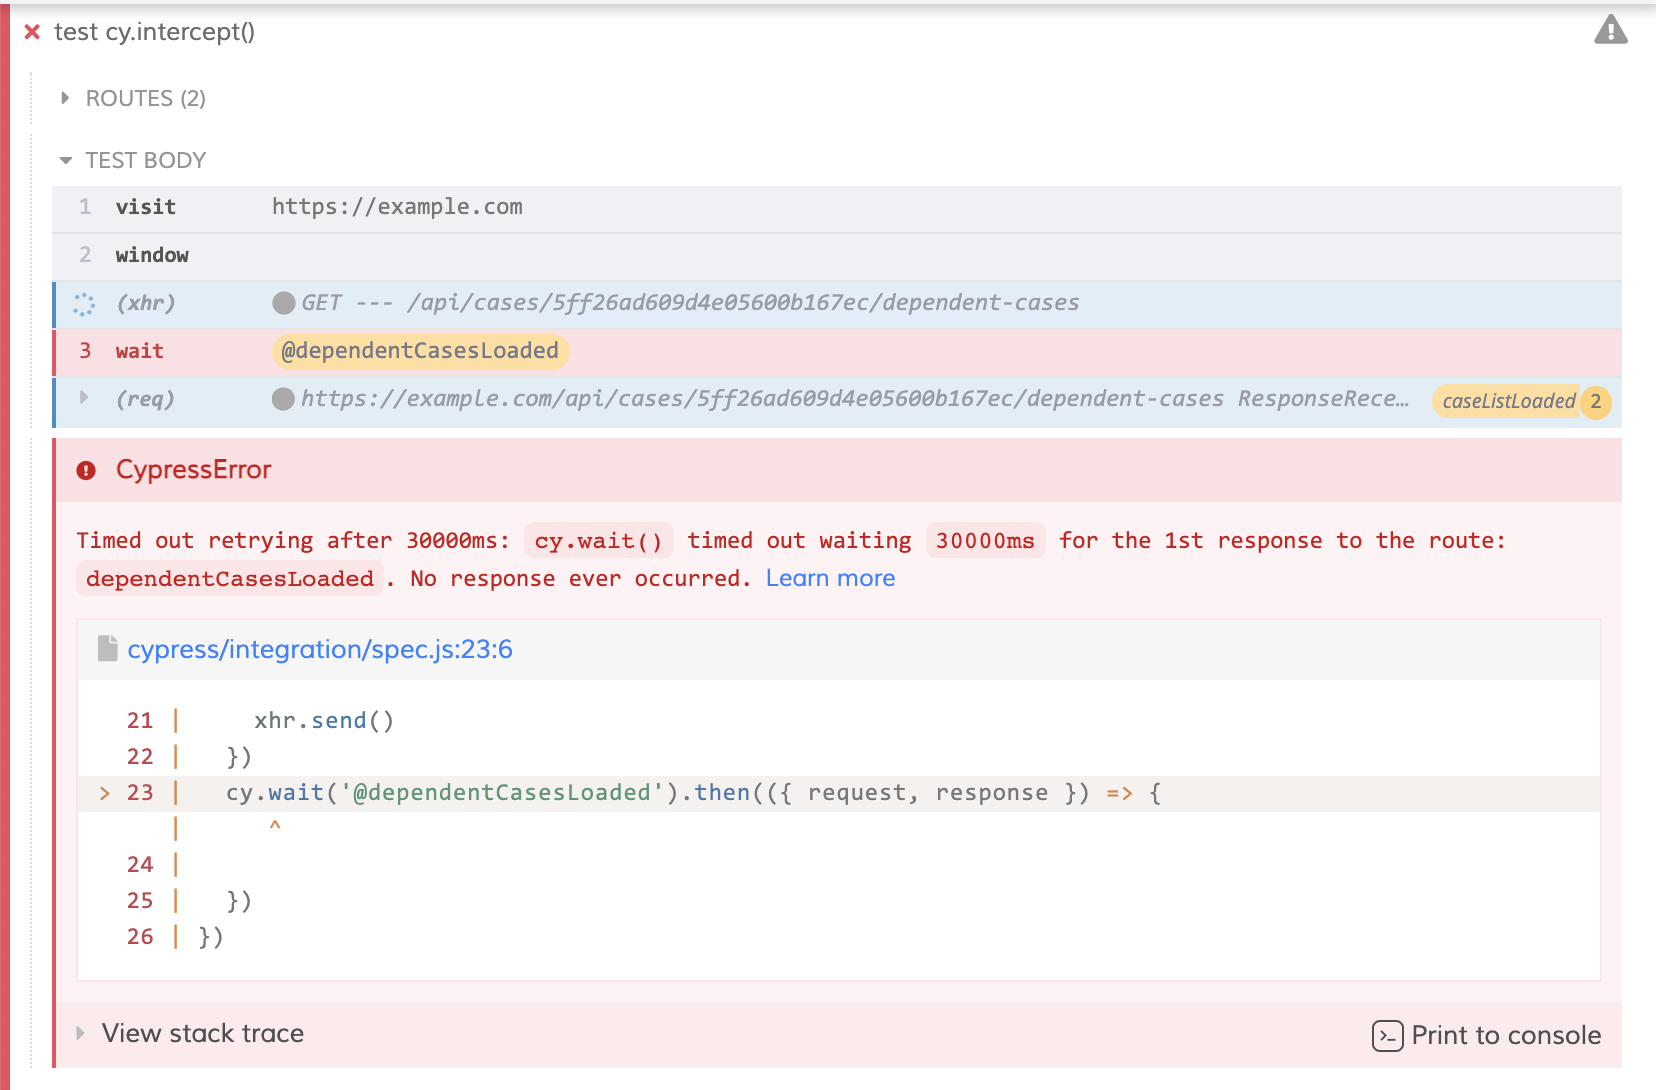
Task: Click the spinner icon on the xhr row
Action: [x=84, y=303]
